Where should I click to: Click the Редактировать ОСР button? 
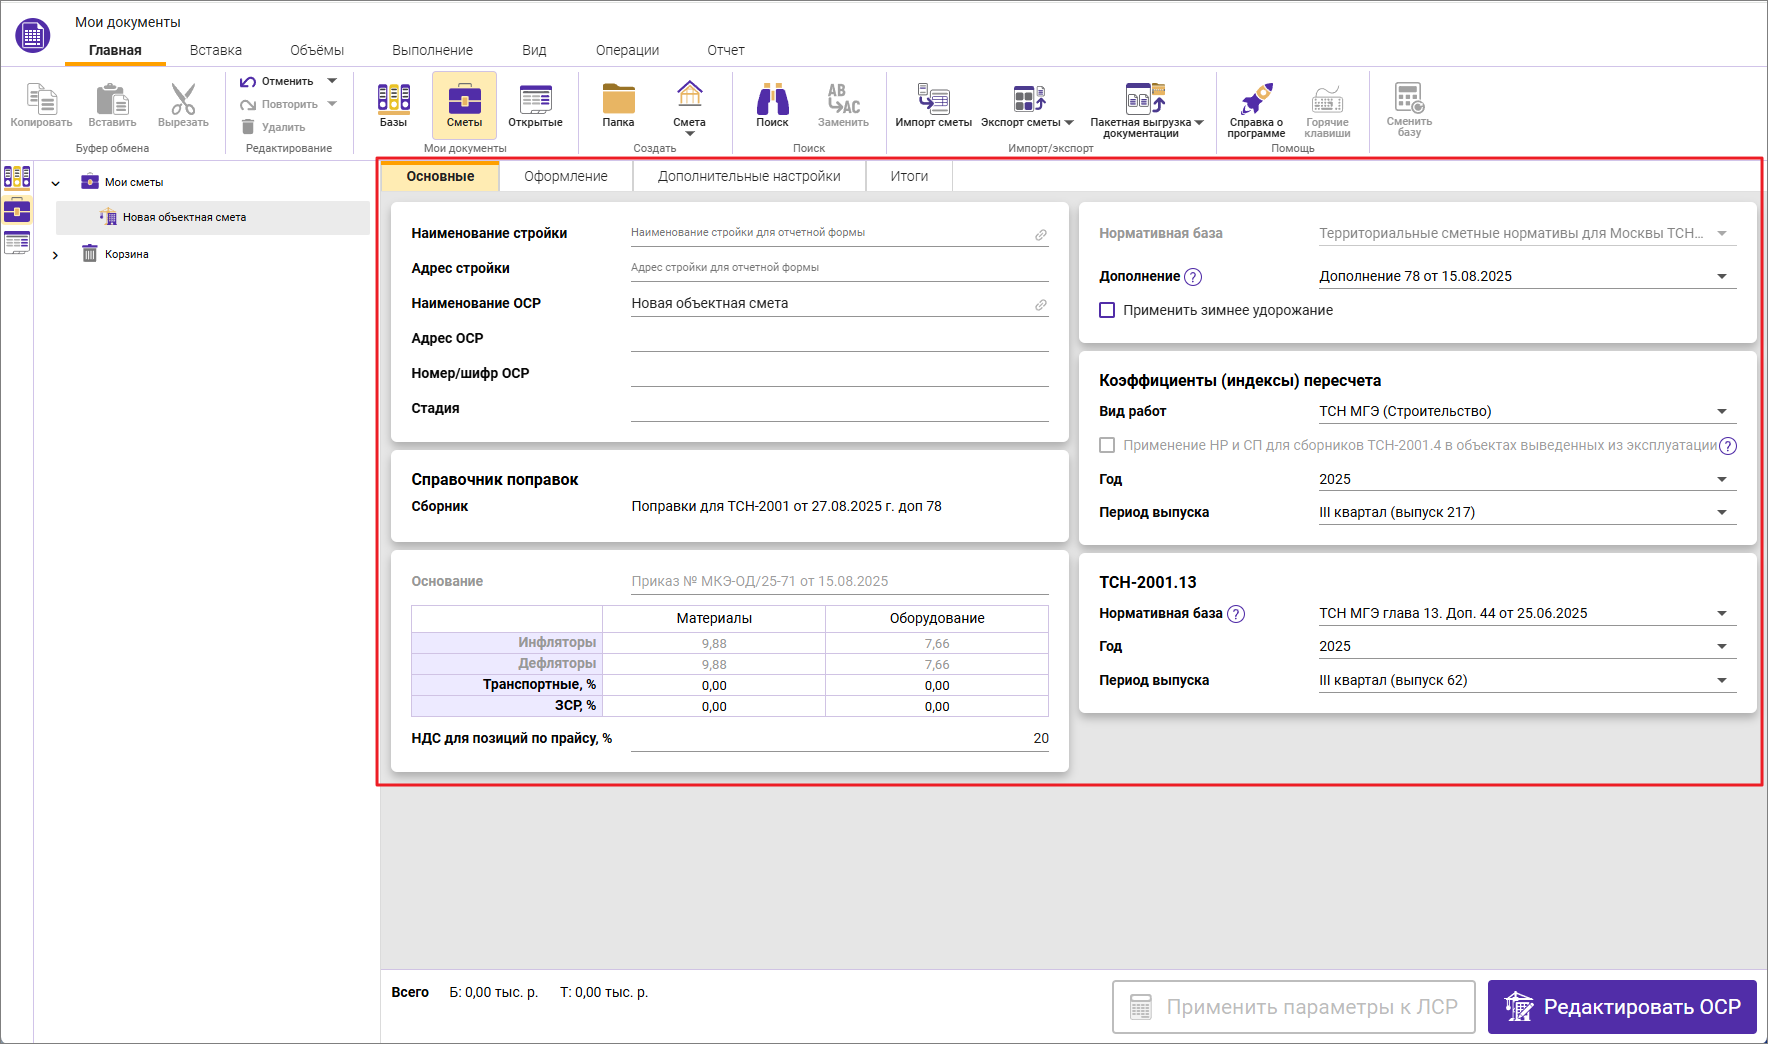[x=1621, y=1007]
